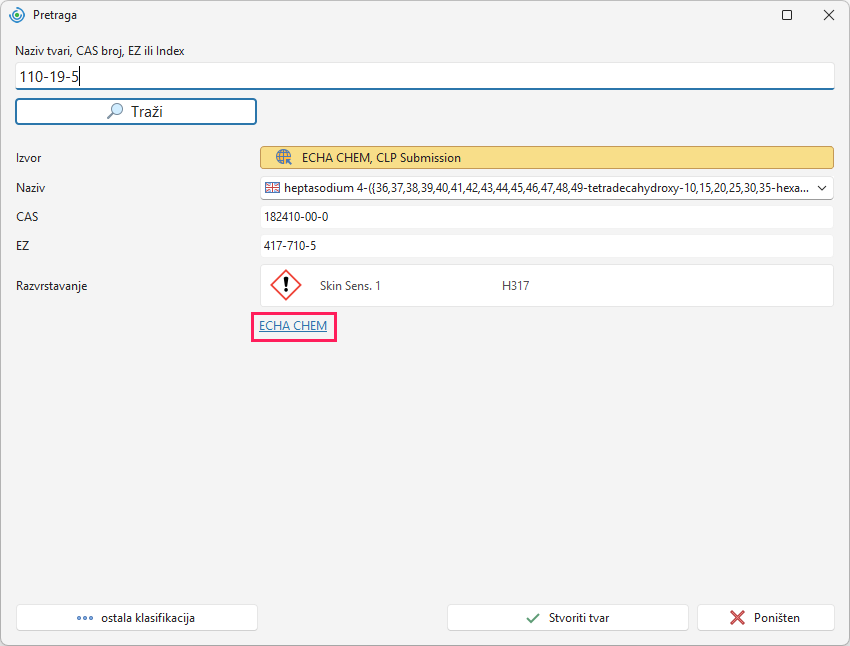Screen dimensions: 850x646
Task: Click the UK flag icon in Naziv field
Action: point(272,188)
